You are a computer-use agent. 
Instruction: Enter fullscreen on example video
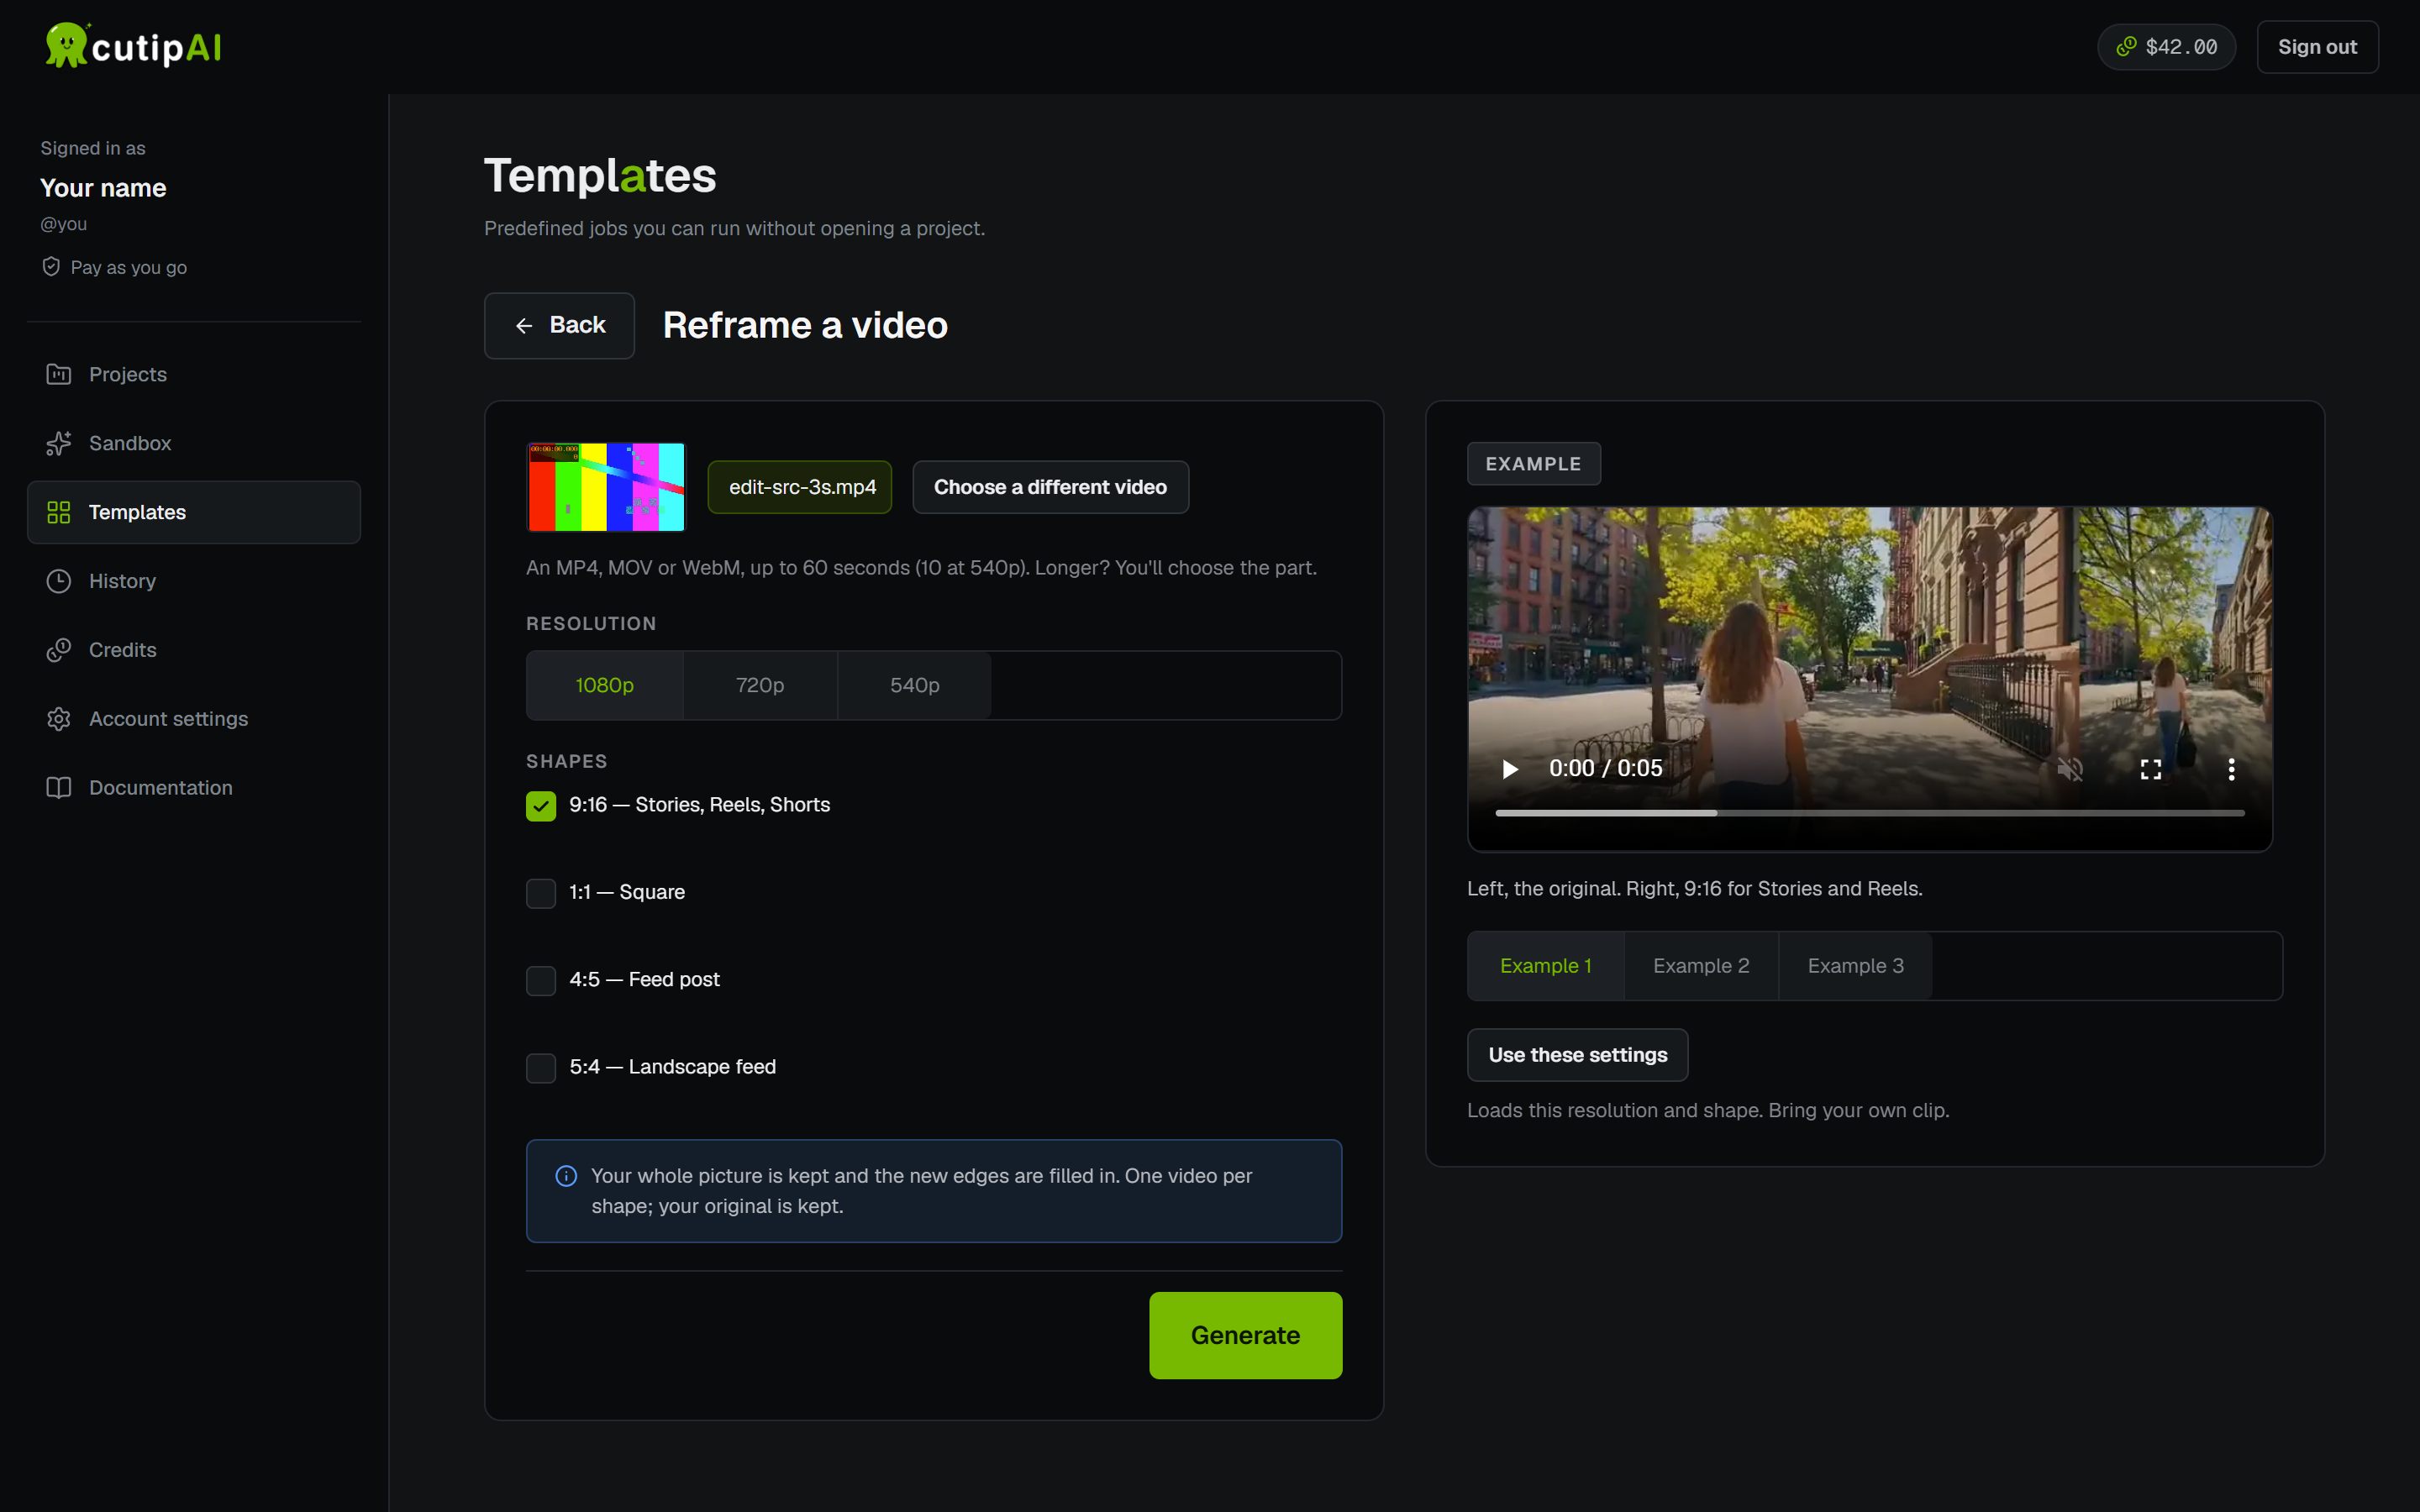(x=2151, y=769)
